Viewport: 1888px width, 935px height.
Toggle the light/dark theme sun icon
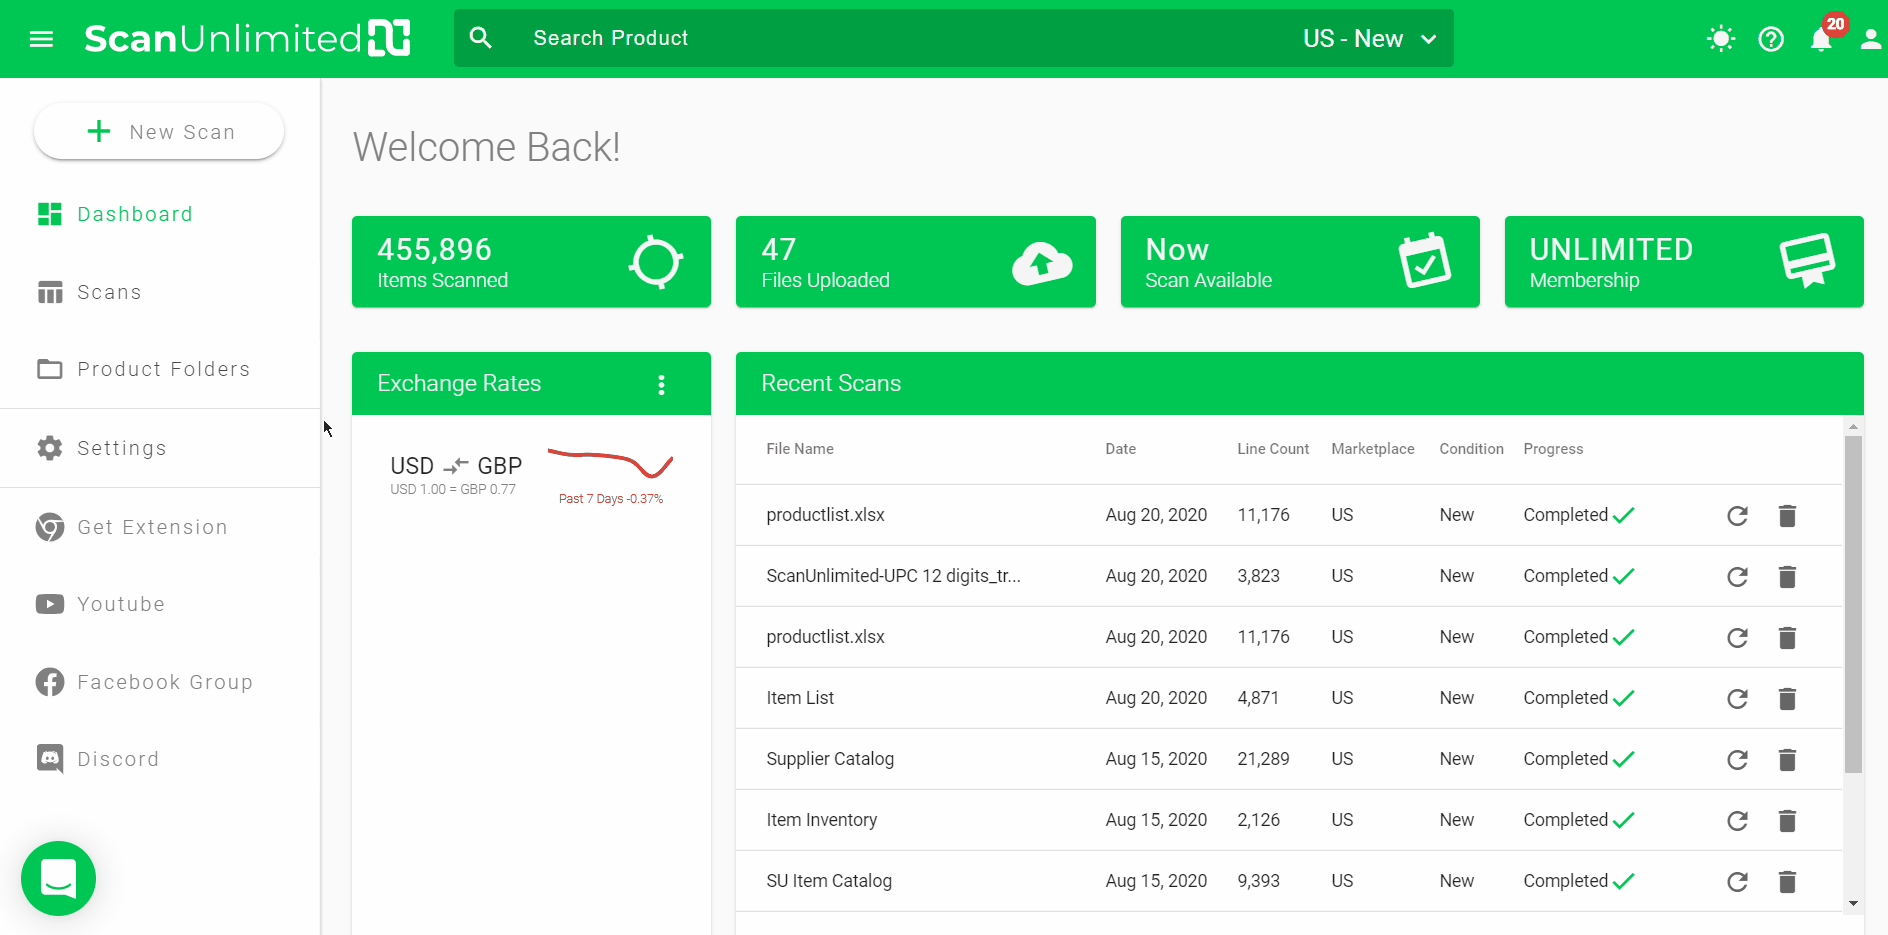[1720, 39]
